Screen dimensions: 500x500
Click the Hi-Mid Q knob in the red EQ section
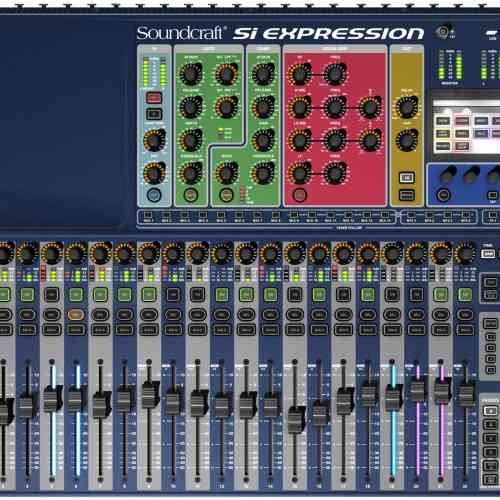370,107
